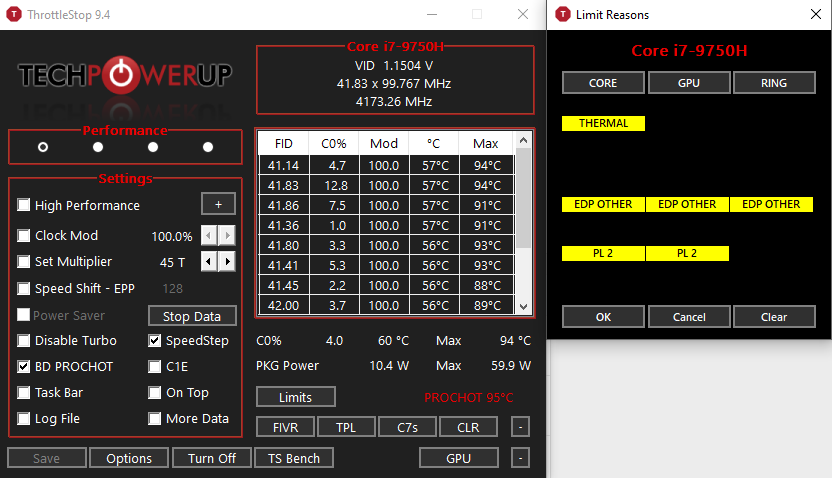832x478 pixels.
Task: Click Cancel in Limit Reasons window
Action: coord(689,317)
